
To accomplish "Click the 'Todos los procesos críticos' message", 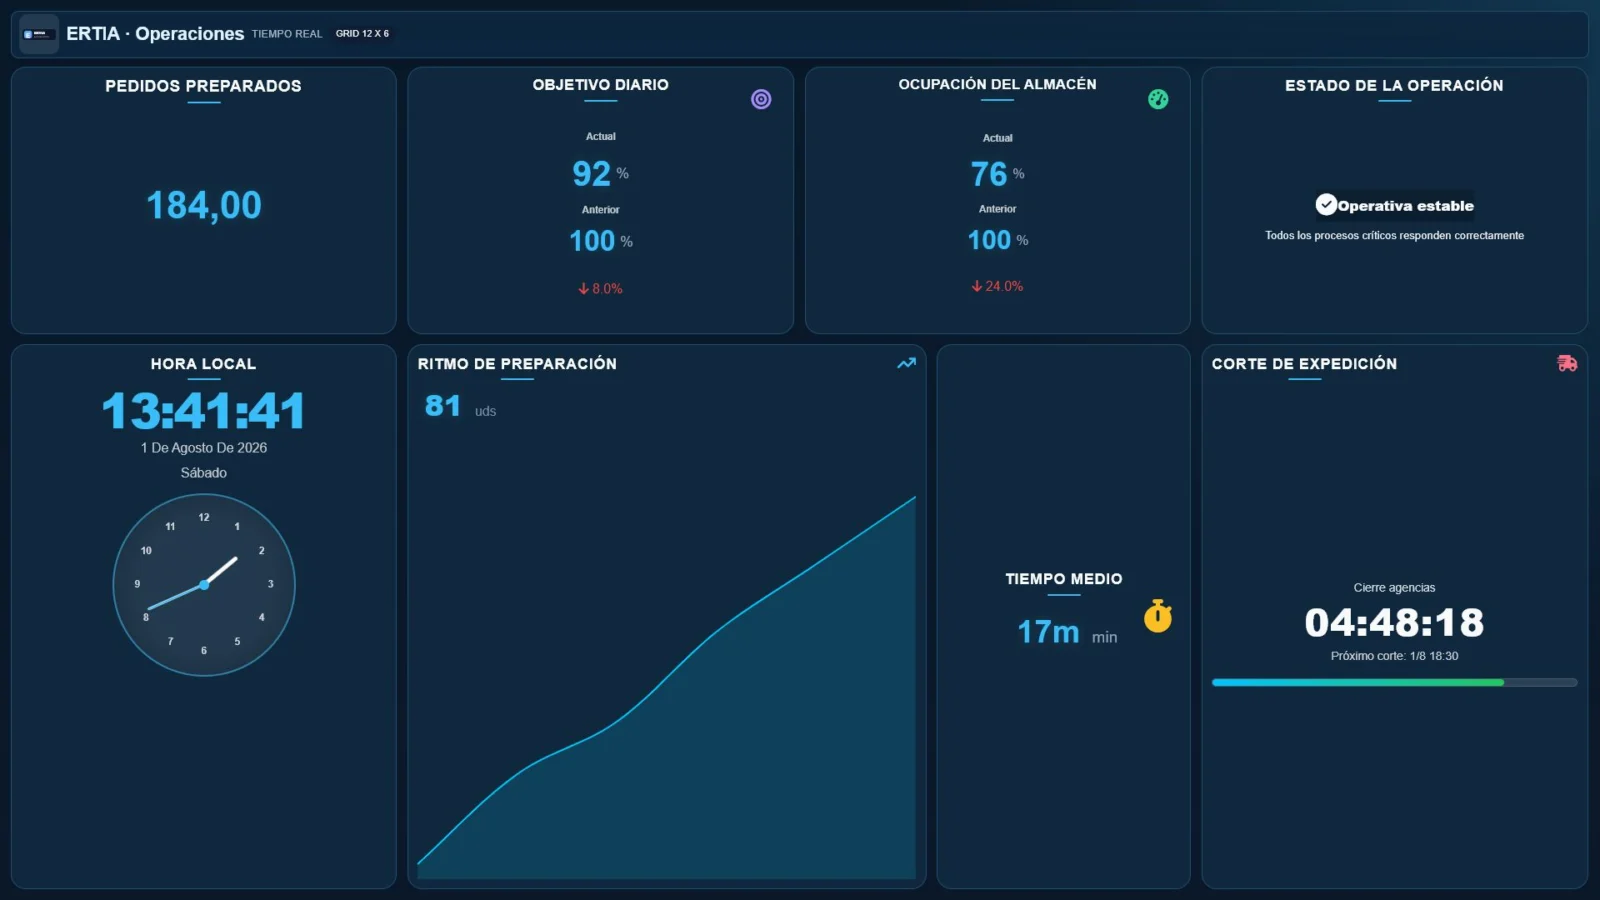I will (1394, 236).
